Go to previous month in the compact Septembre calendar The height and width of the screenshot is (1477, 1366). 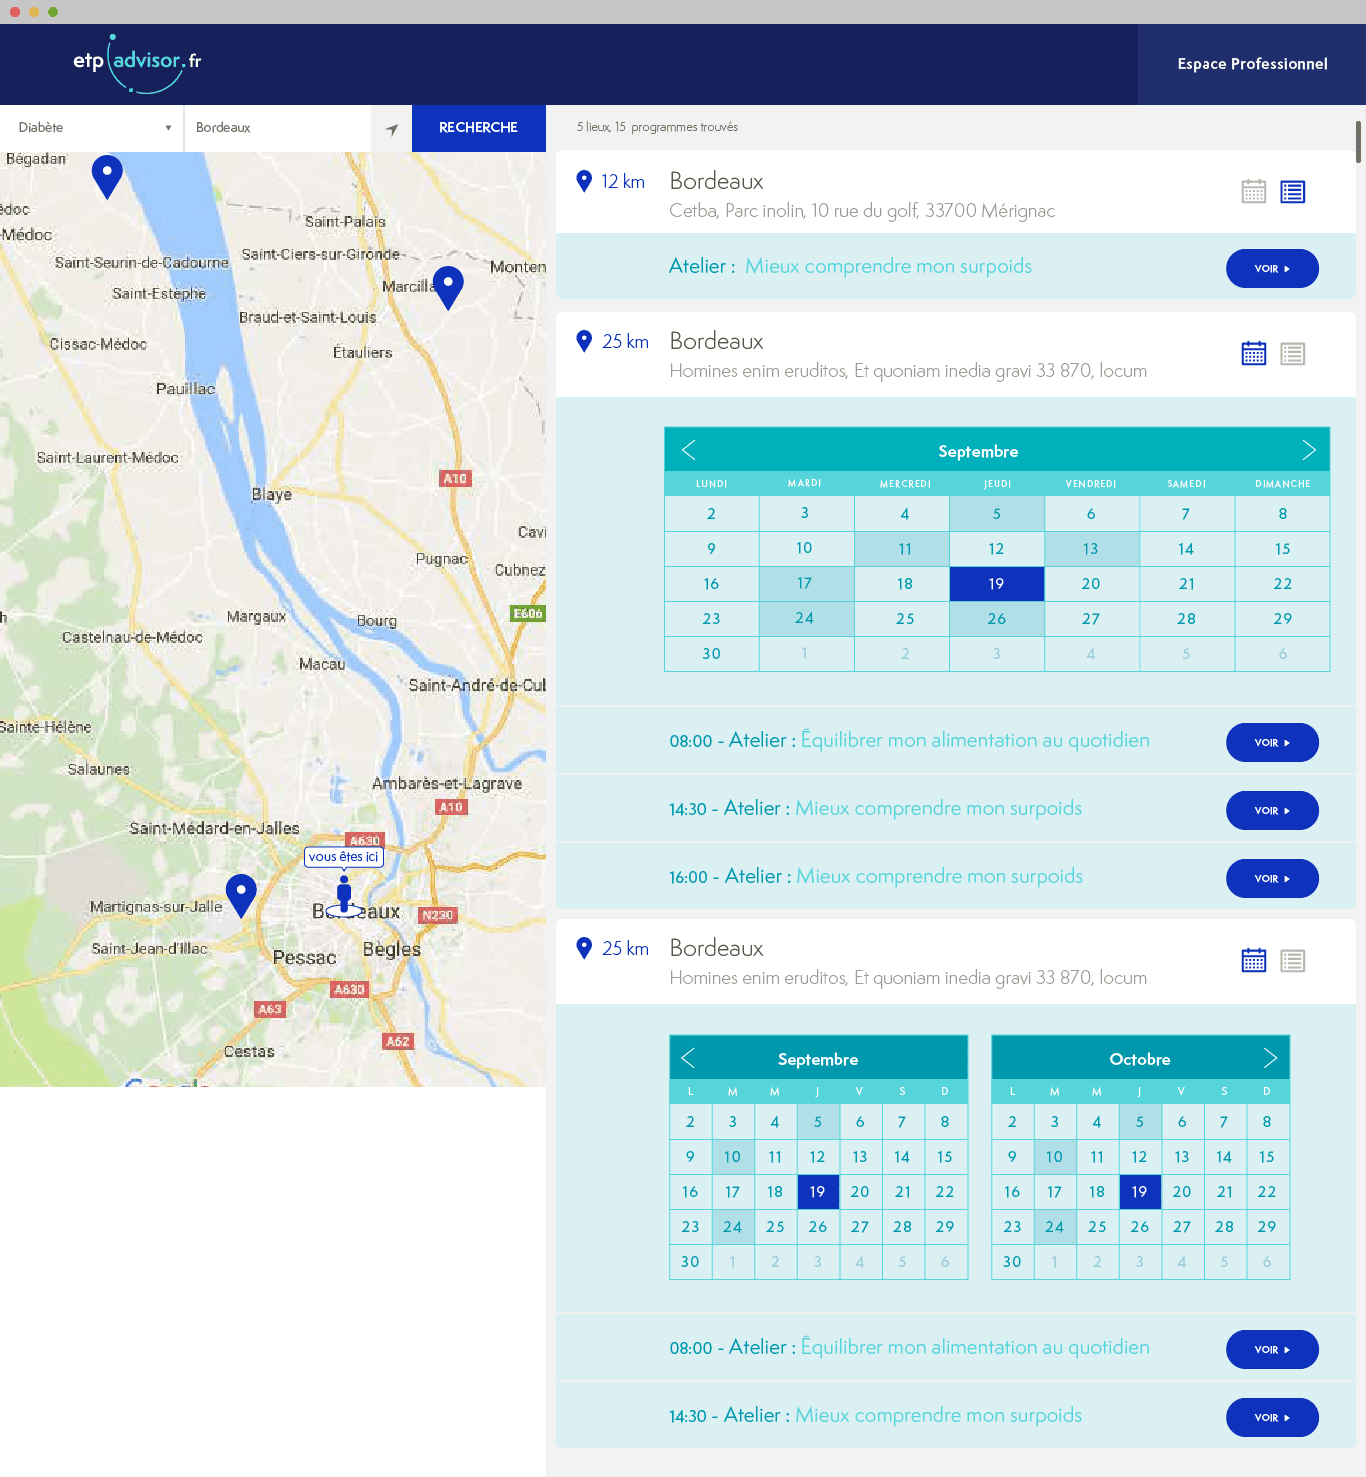click(688, 1058)
